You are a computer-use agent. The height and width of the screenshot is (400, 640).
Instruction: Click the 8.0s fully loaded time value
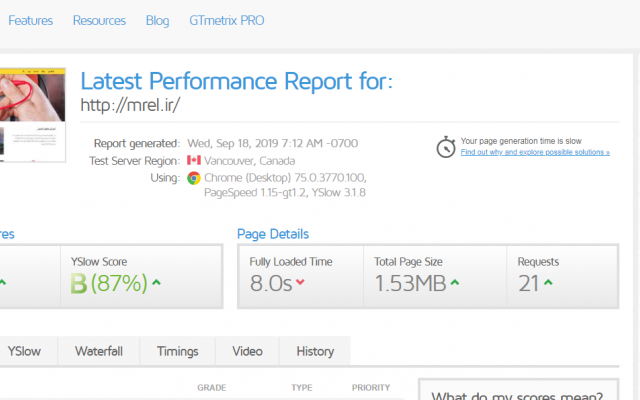point(271,283)
